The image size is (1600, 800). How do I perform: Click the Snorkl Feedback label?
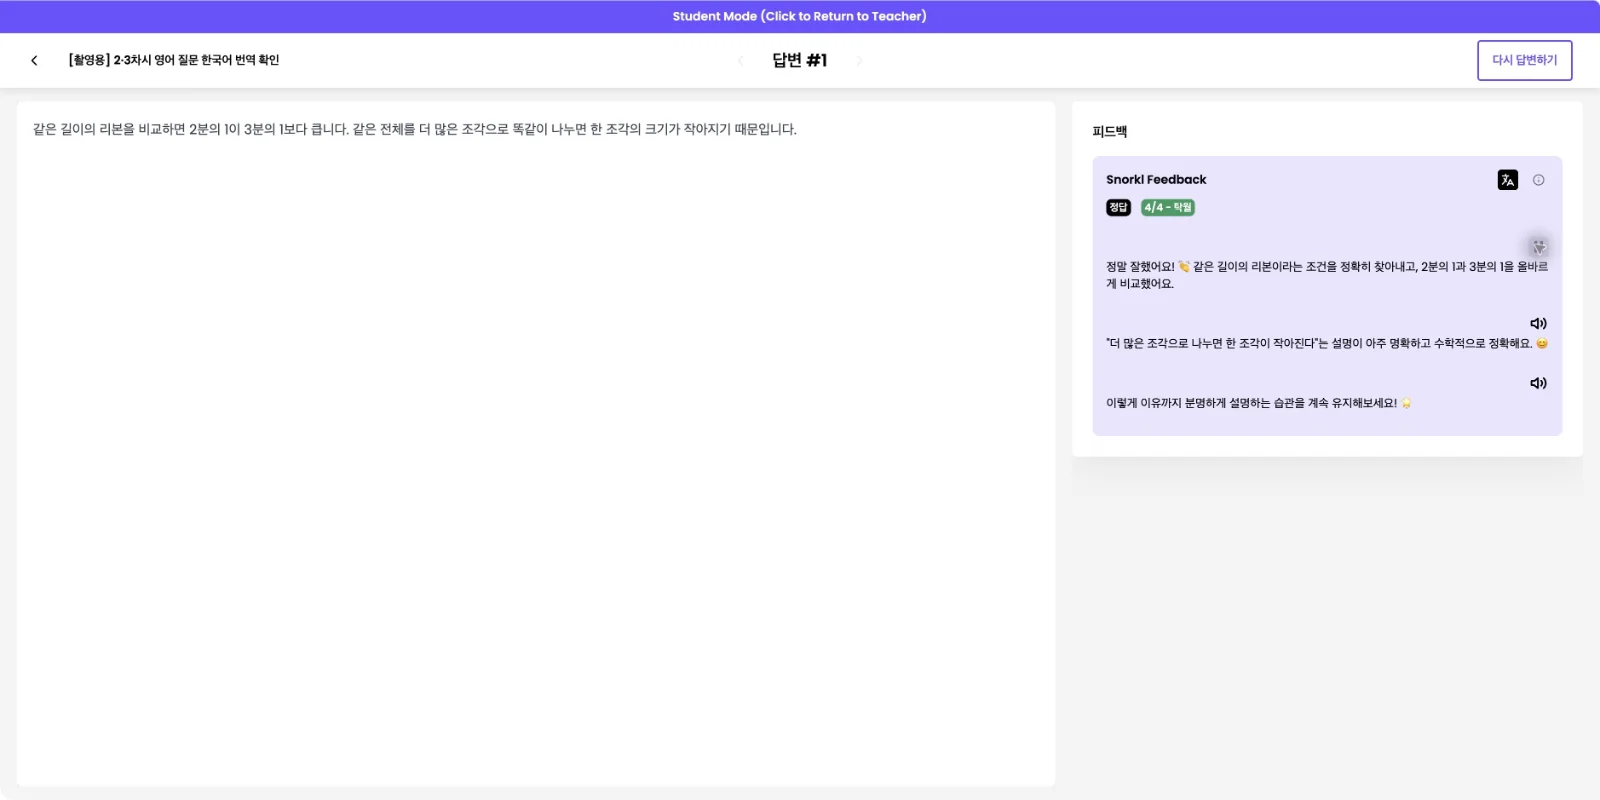click(1156, 180)
